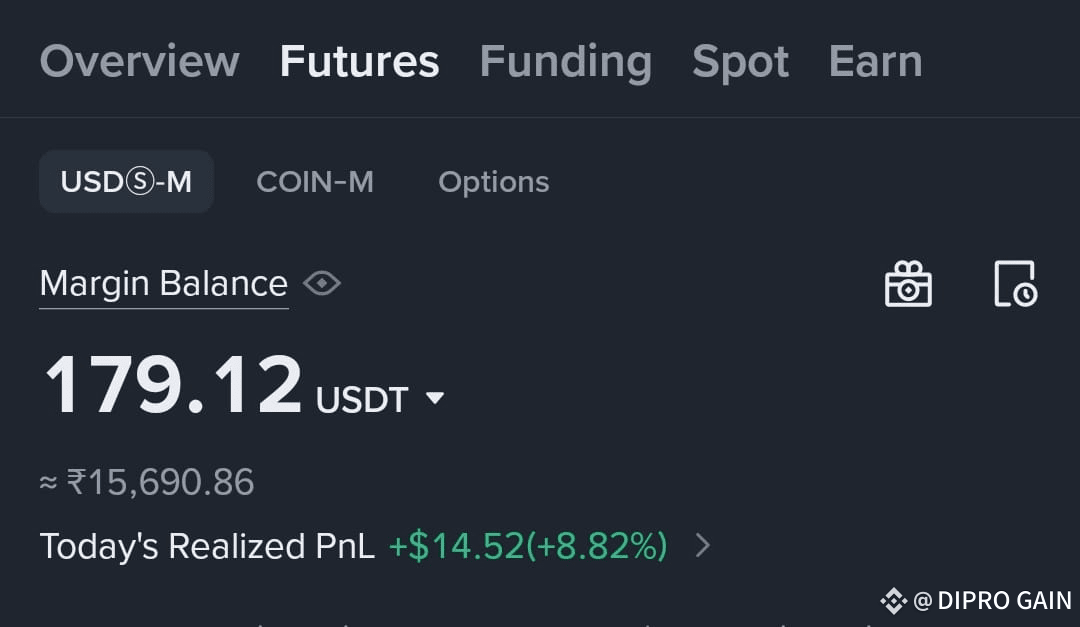Click the green +$14.52(+8.82%) PnL value
The width and height of the screenshot is (1080, 627).
pyautogui.click(x=528, y=546)
